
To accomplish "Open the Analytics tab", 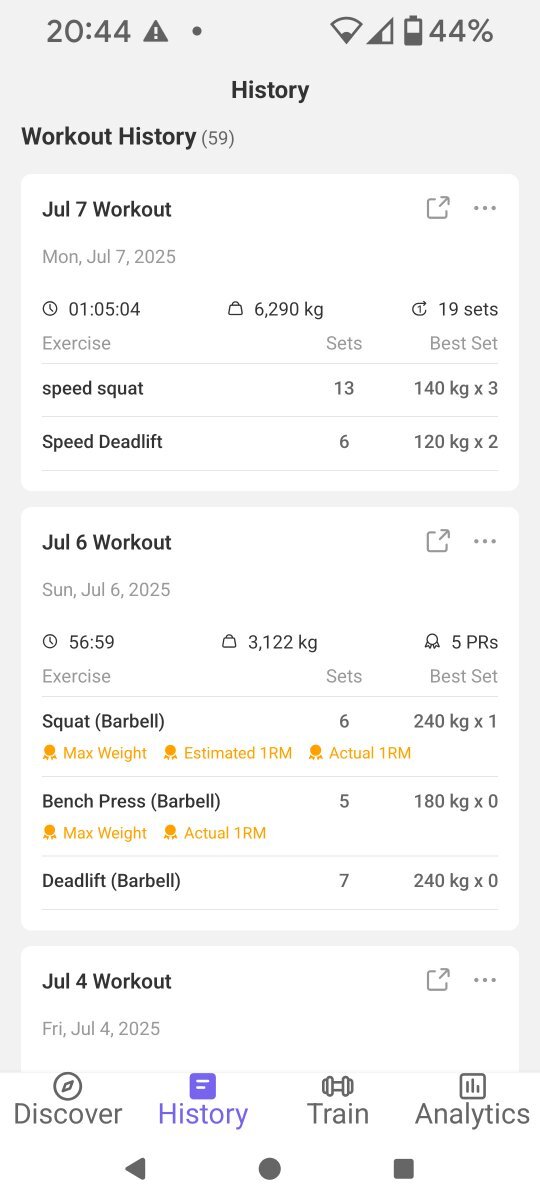I will (472, 1100).
